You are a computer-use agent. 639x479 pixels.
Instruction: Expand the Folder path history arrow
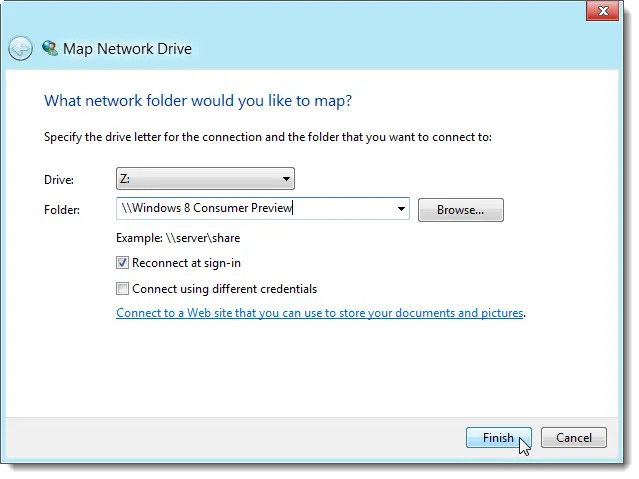tap(401, 209)
